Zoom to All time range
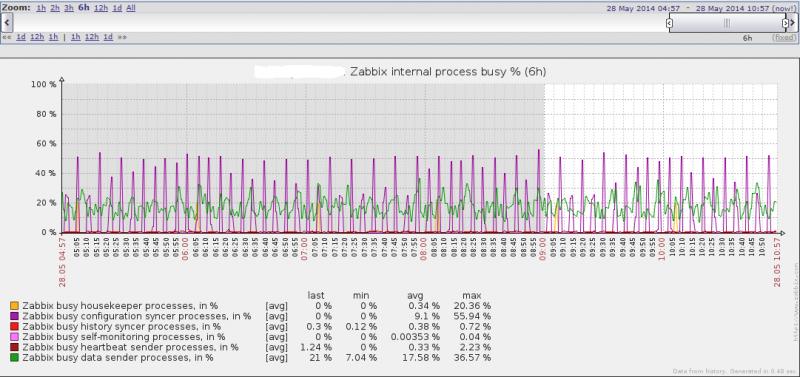The height and width of the screenshot is (377, 800). tap(131, 8)
